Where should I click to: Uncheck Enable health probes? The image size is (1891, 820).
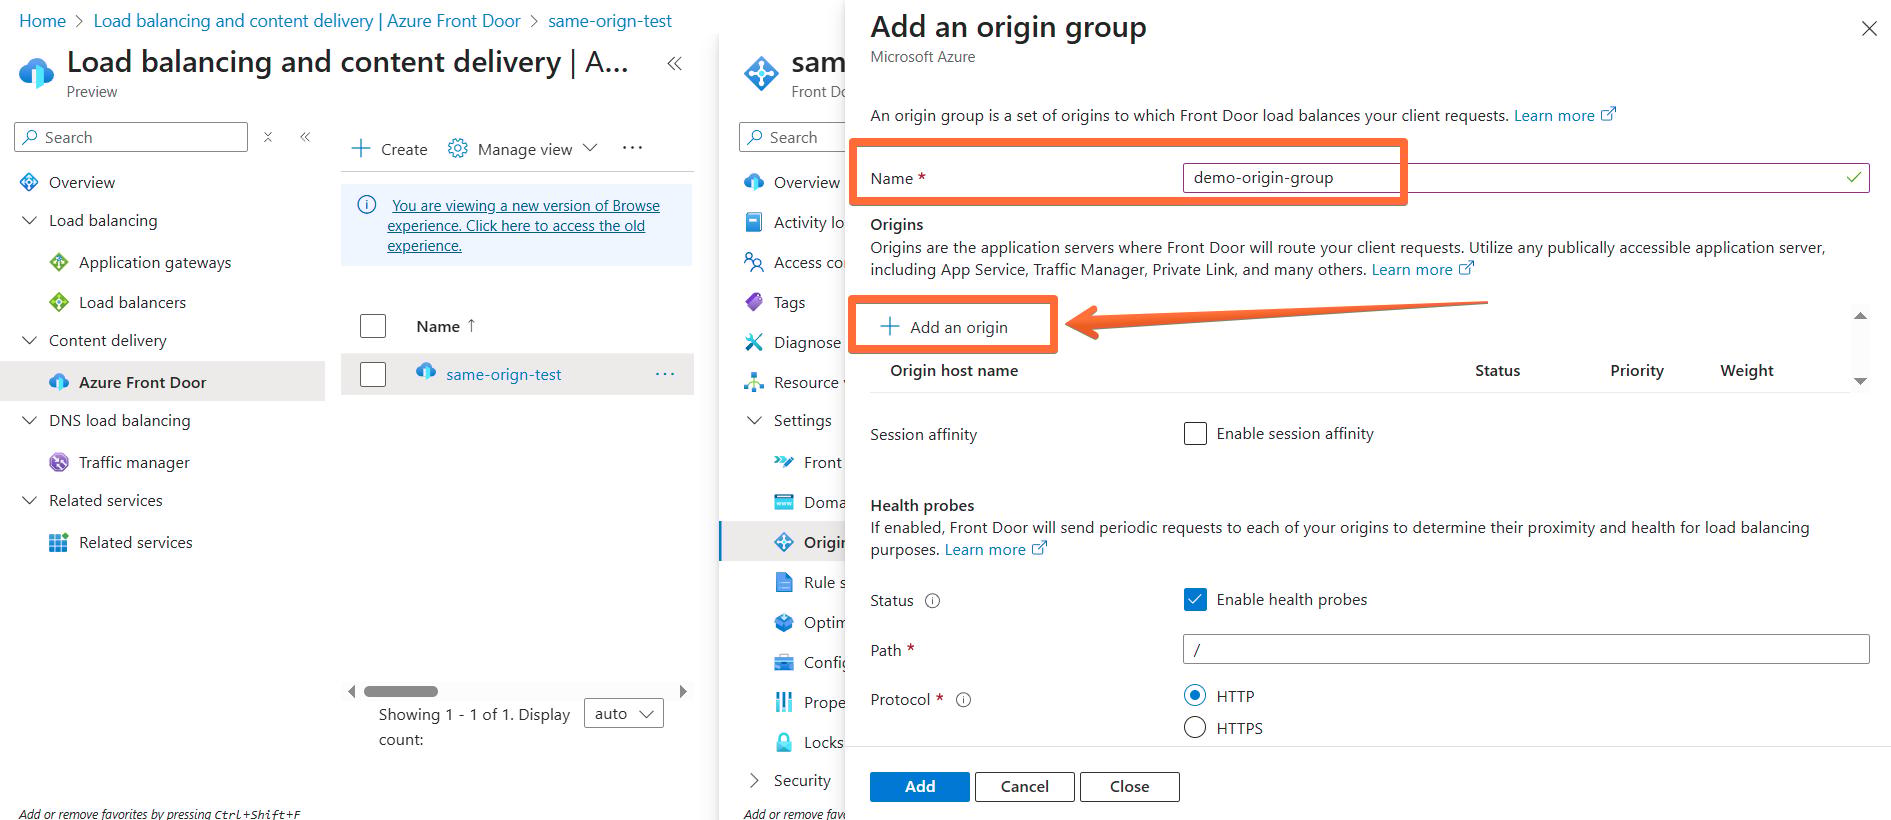click(1195, 600)
